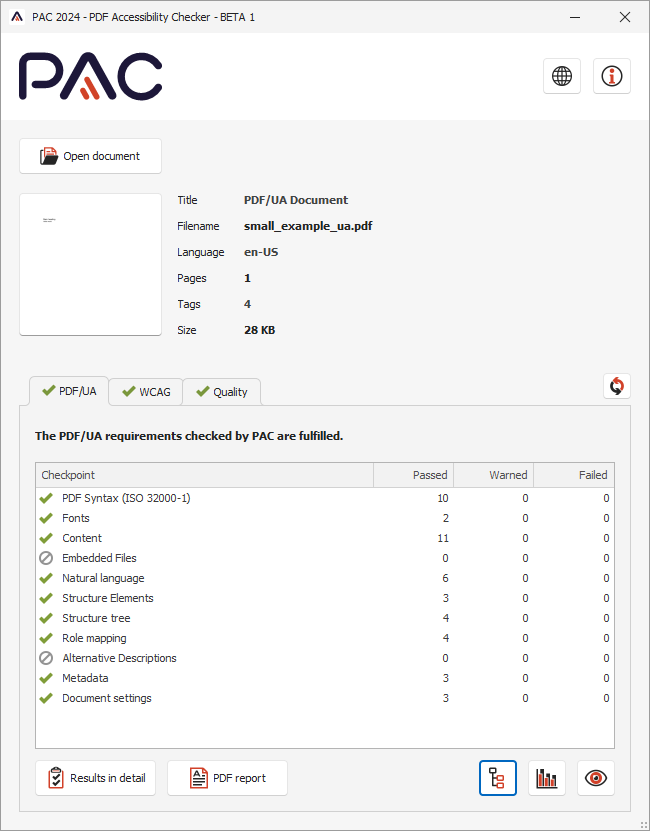This screenshot has width=650, height=831.
Task: Click the globe language icon
Action: 562,76
